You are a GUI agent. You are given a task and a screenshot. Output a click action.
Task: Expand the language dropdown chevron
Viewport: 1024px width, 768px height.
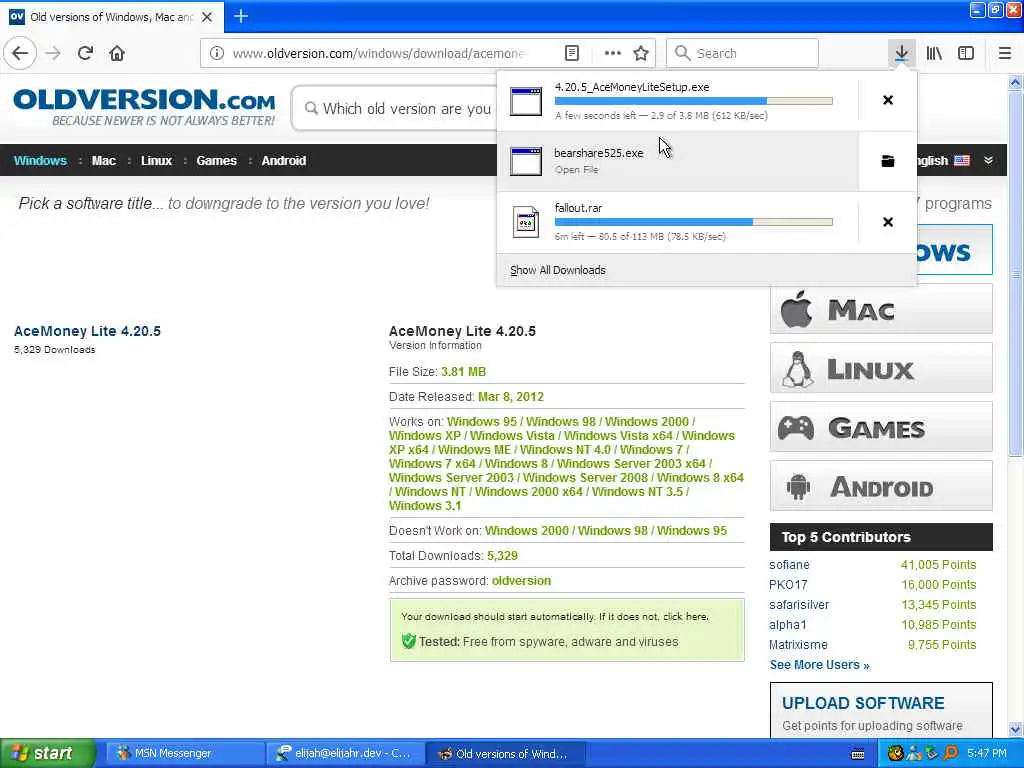988,160
